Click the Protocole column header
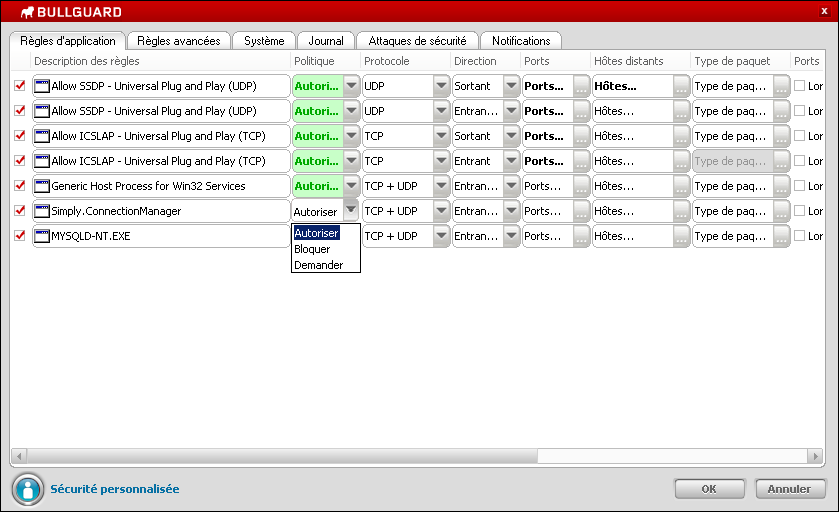 [406, 61]
